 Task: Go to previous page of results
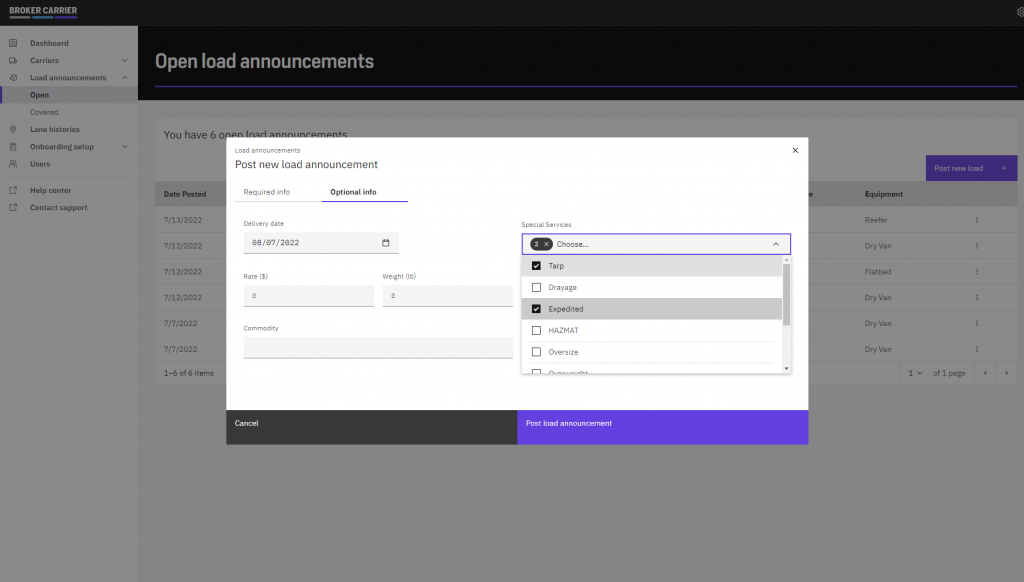985,373
